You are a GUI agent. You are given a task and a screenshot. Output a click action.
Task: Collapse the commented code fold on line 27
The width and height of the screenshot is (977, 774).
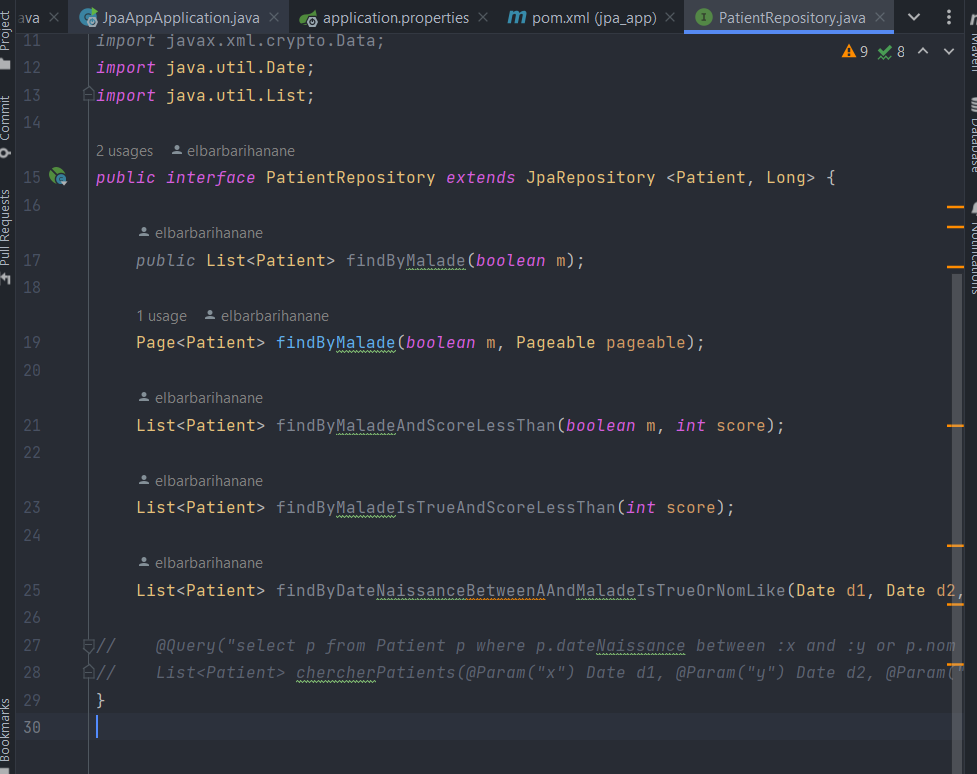(x=88, y=645)
